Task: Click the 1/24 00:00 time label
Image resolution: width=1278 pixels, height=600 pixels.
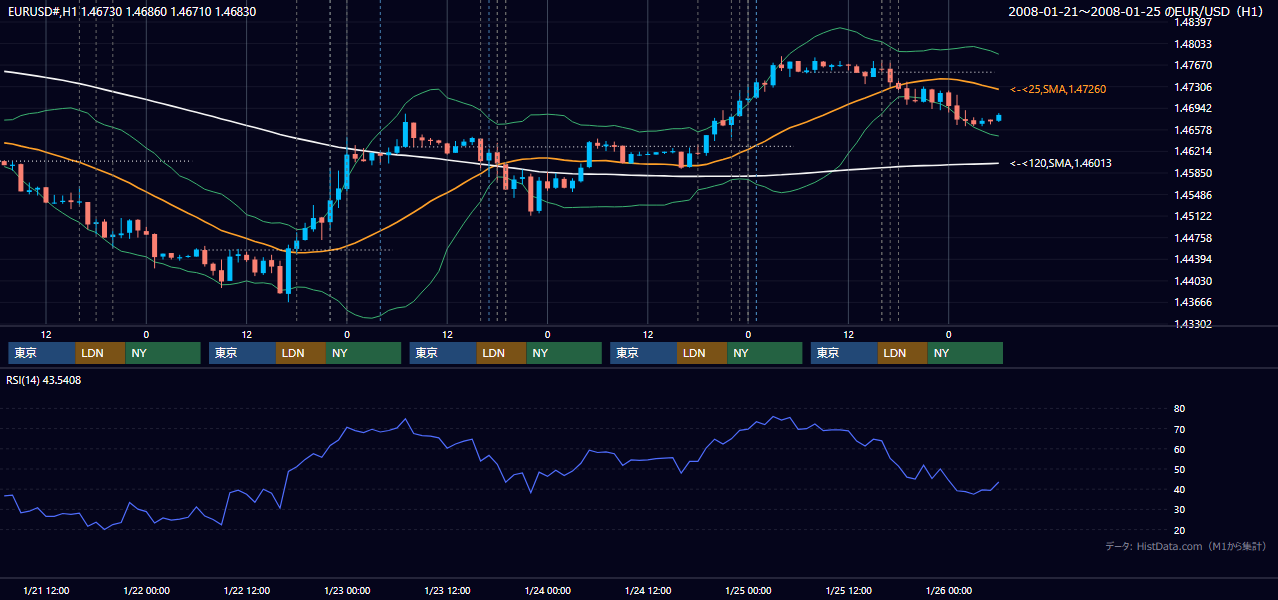Action: [547, 590]
